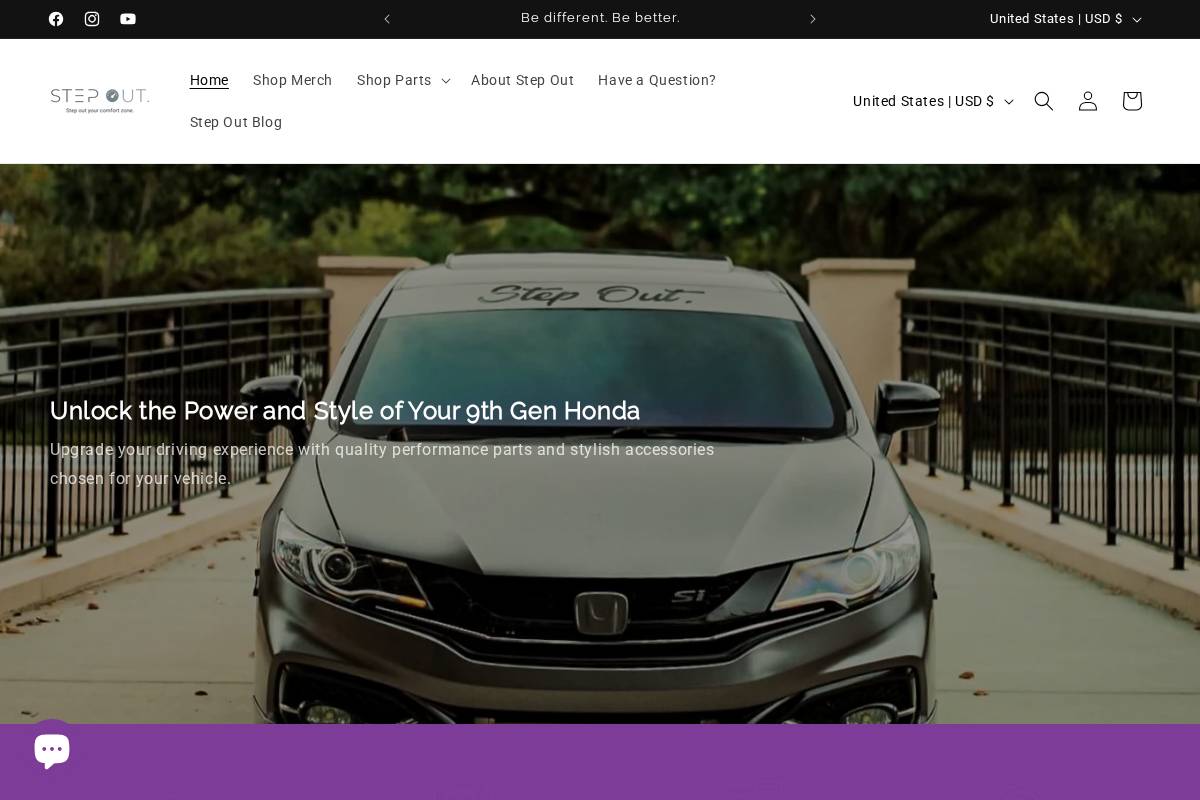Open the chat widget bubble
The width and height of the screenshot is (1200, 800).
point(52,748)
